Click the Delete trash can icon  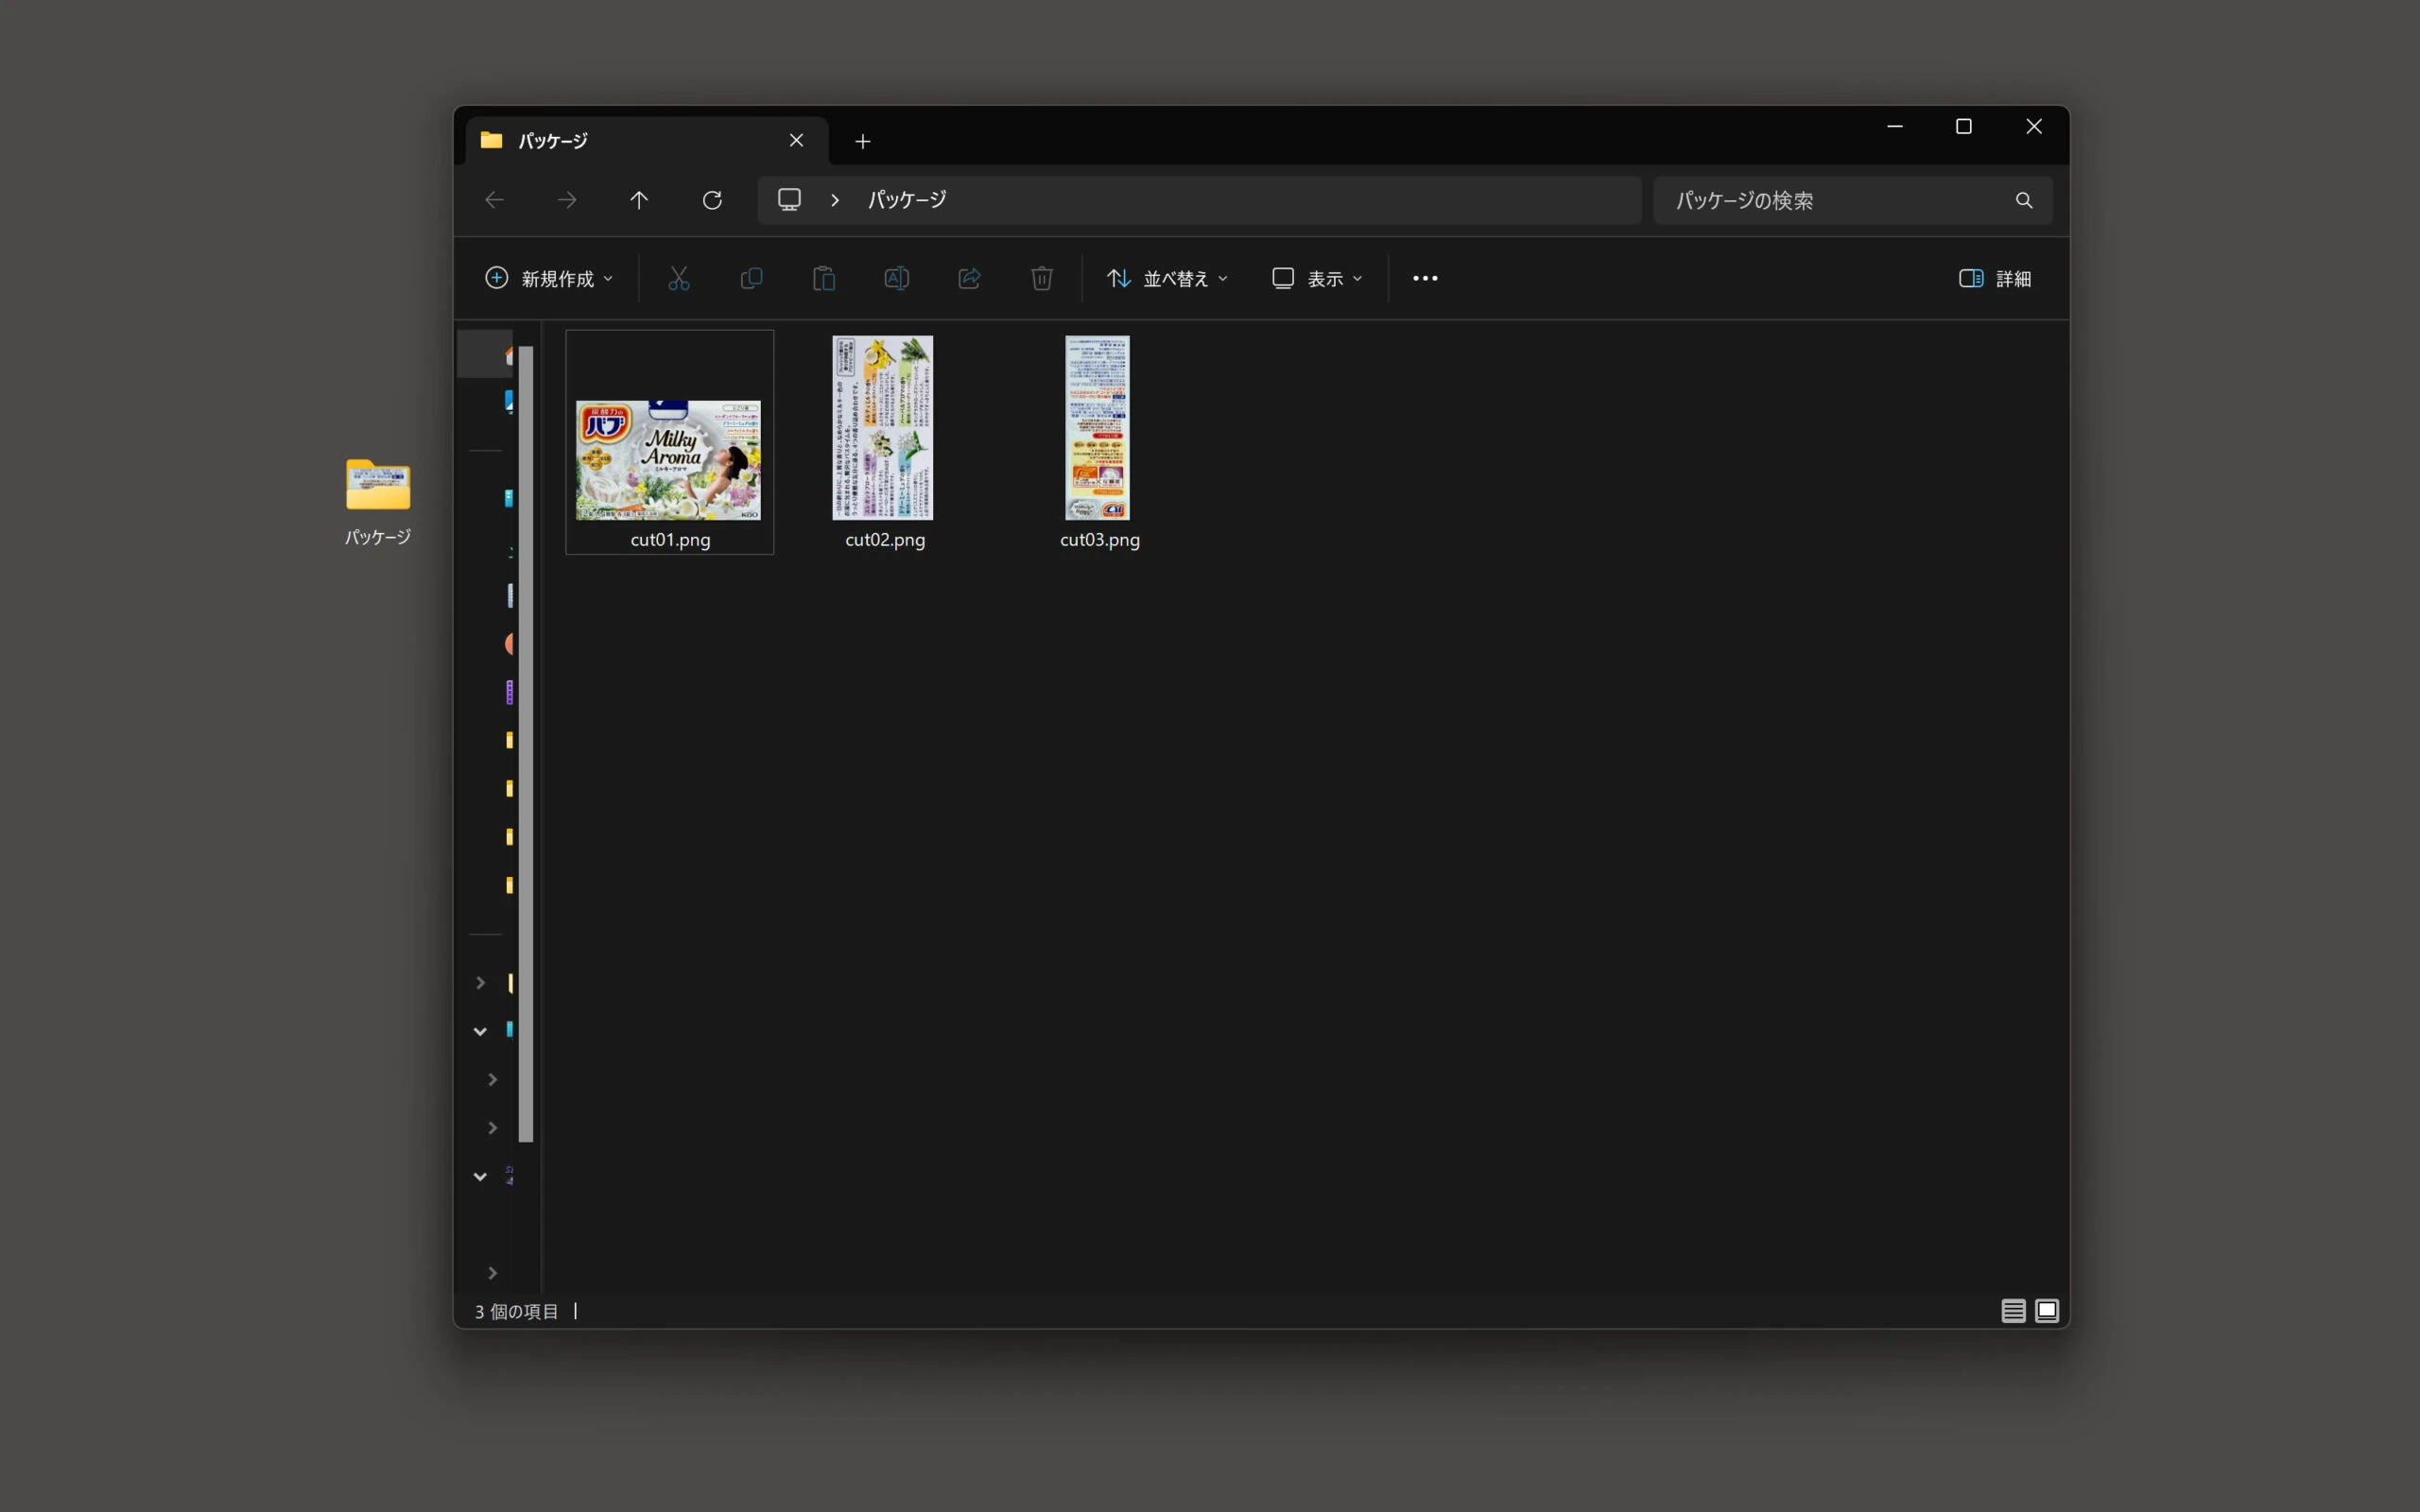click(1041, 278)
